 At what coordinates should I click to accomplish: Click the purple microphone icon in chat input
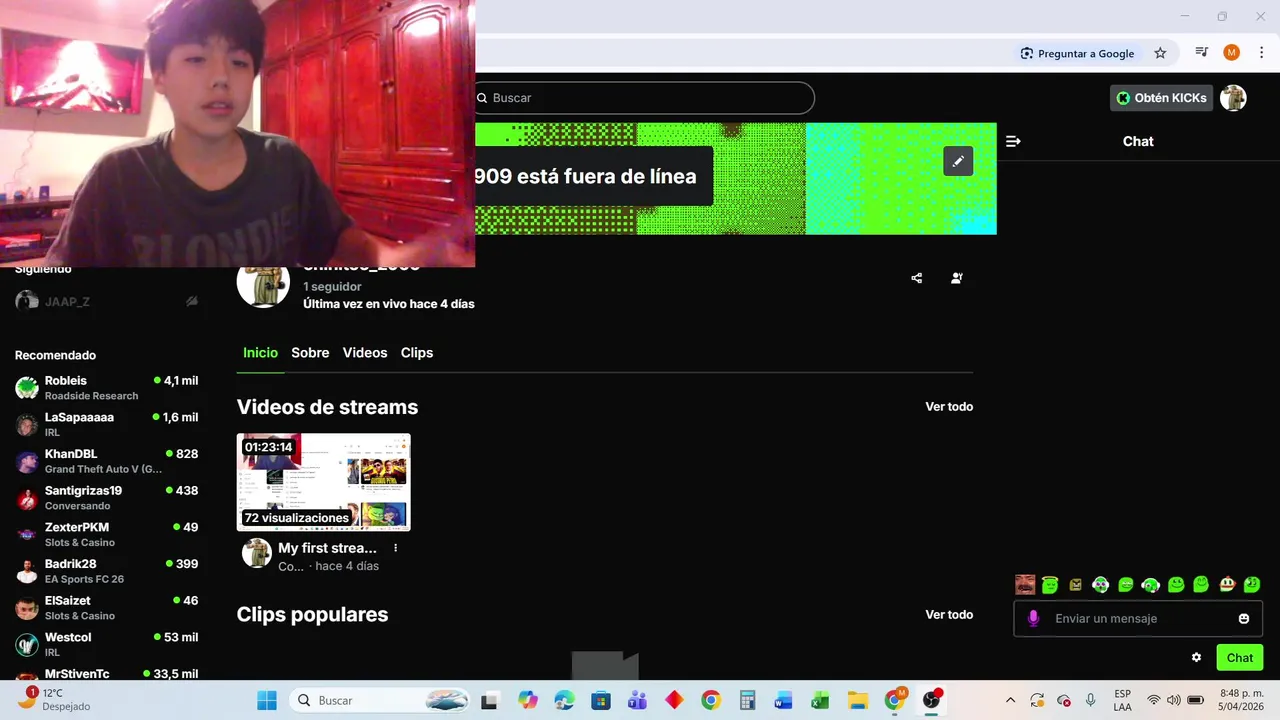(1034, 619)
